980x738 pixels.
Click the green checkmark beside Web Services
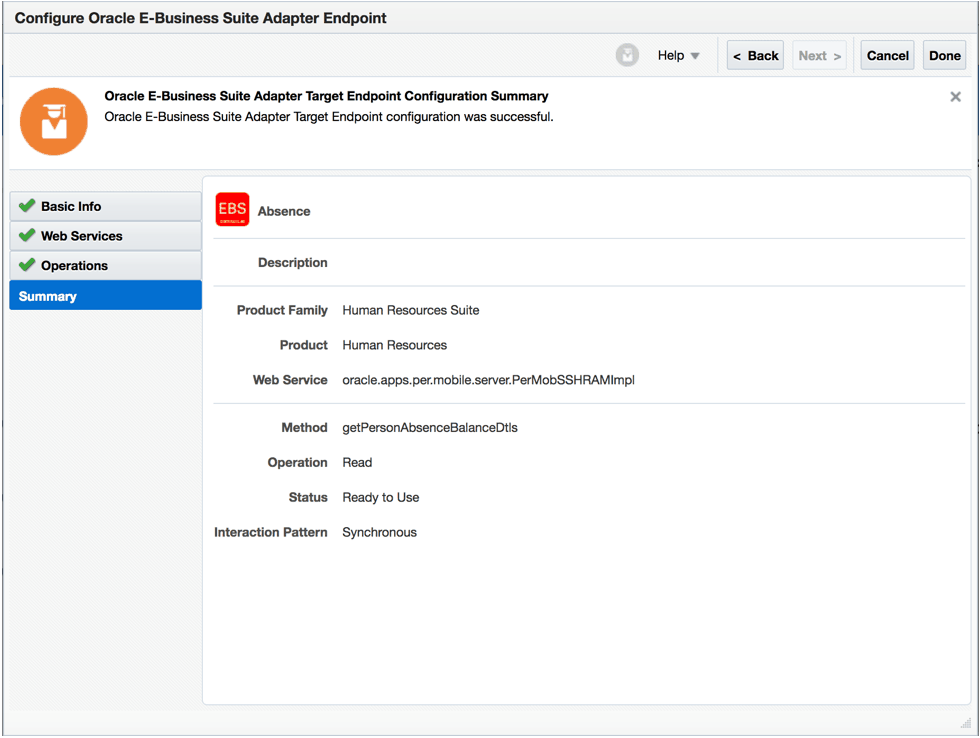pos(28,236)
